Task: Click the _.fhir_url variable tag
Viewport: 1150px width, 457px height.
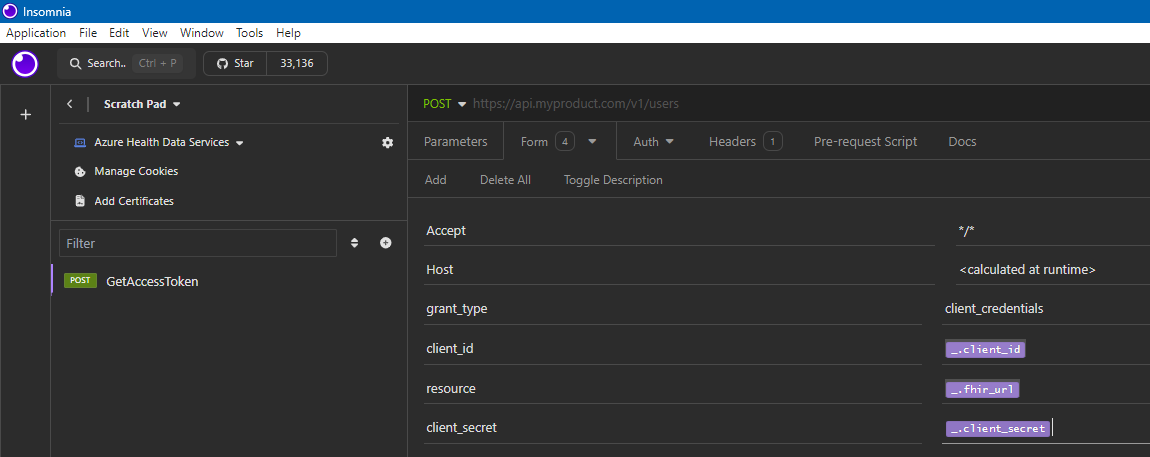Action: click(982, 389)
